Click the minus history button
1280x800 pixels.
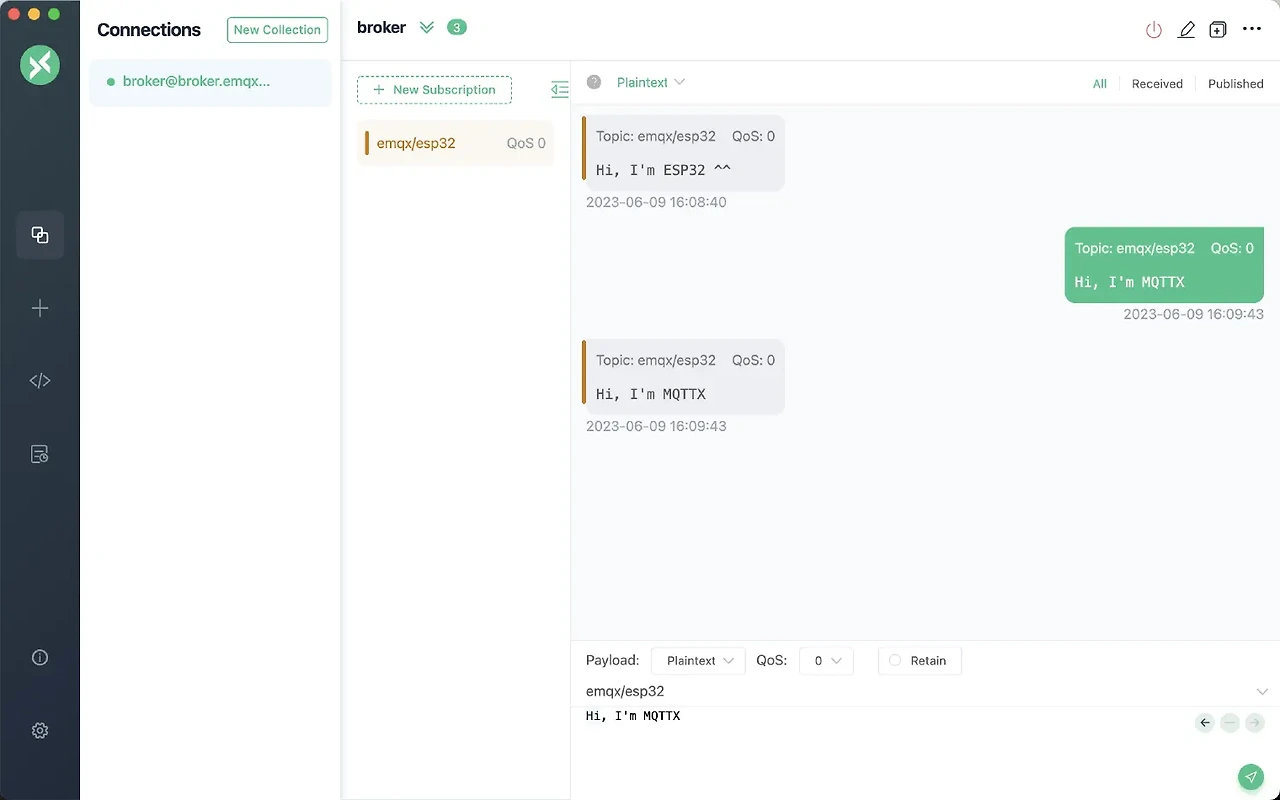(x=1230, y=722)
